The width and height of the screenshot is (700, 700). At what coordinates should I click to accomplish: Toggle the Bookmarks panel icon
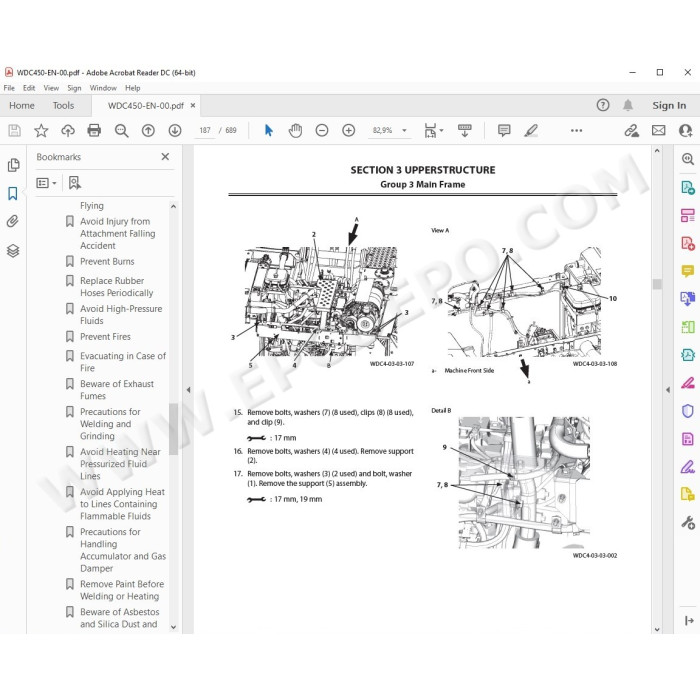pos(13,194)
